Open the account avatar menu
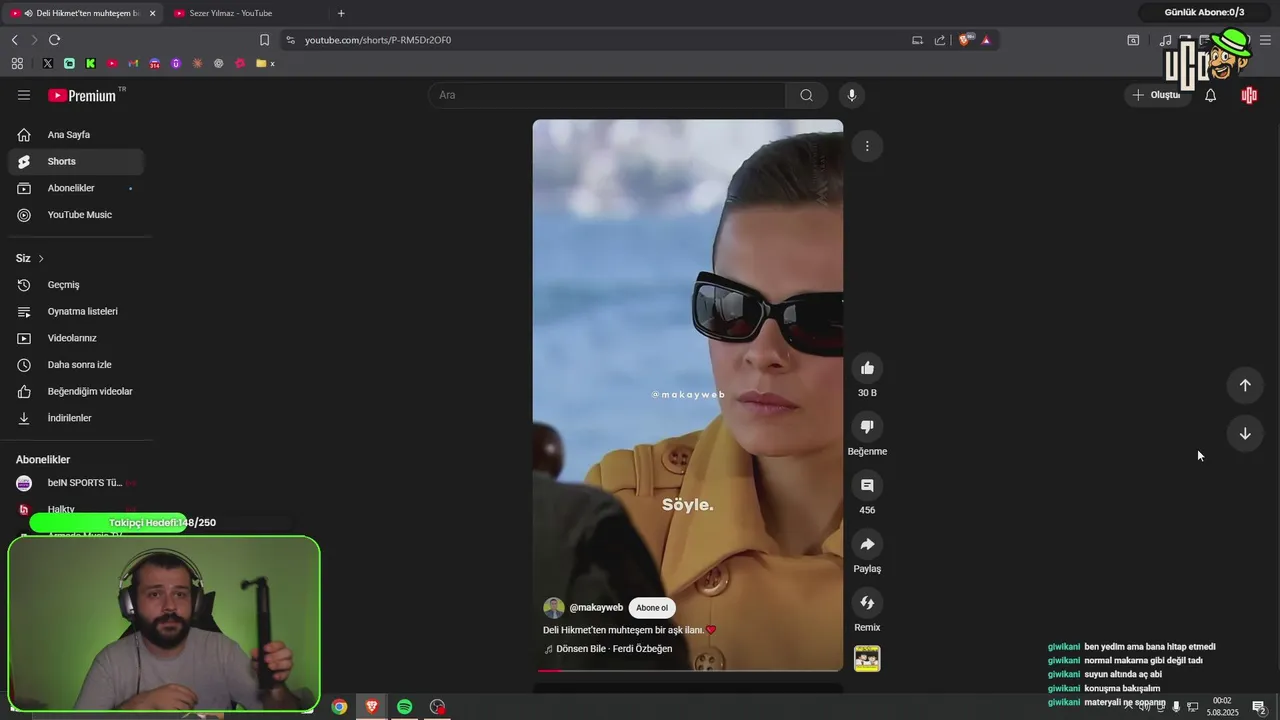The width and height of the screenshot is (1280, 720). [1249, 95]
